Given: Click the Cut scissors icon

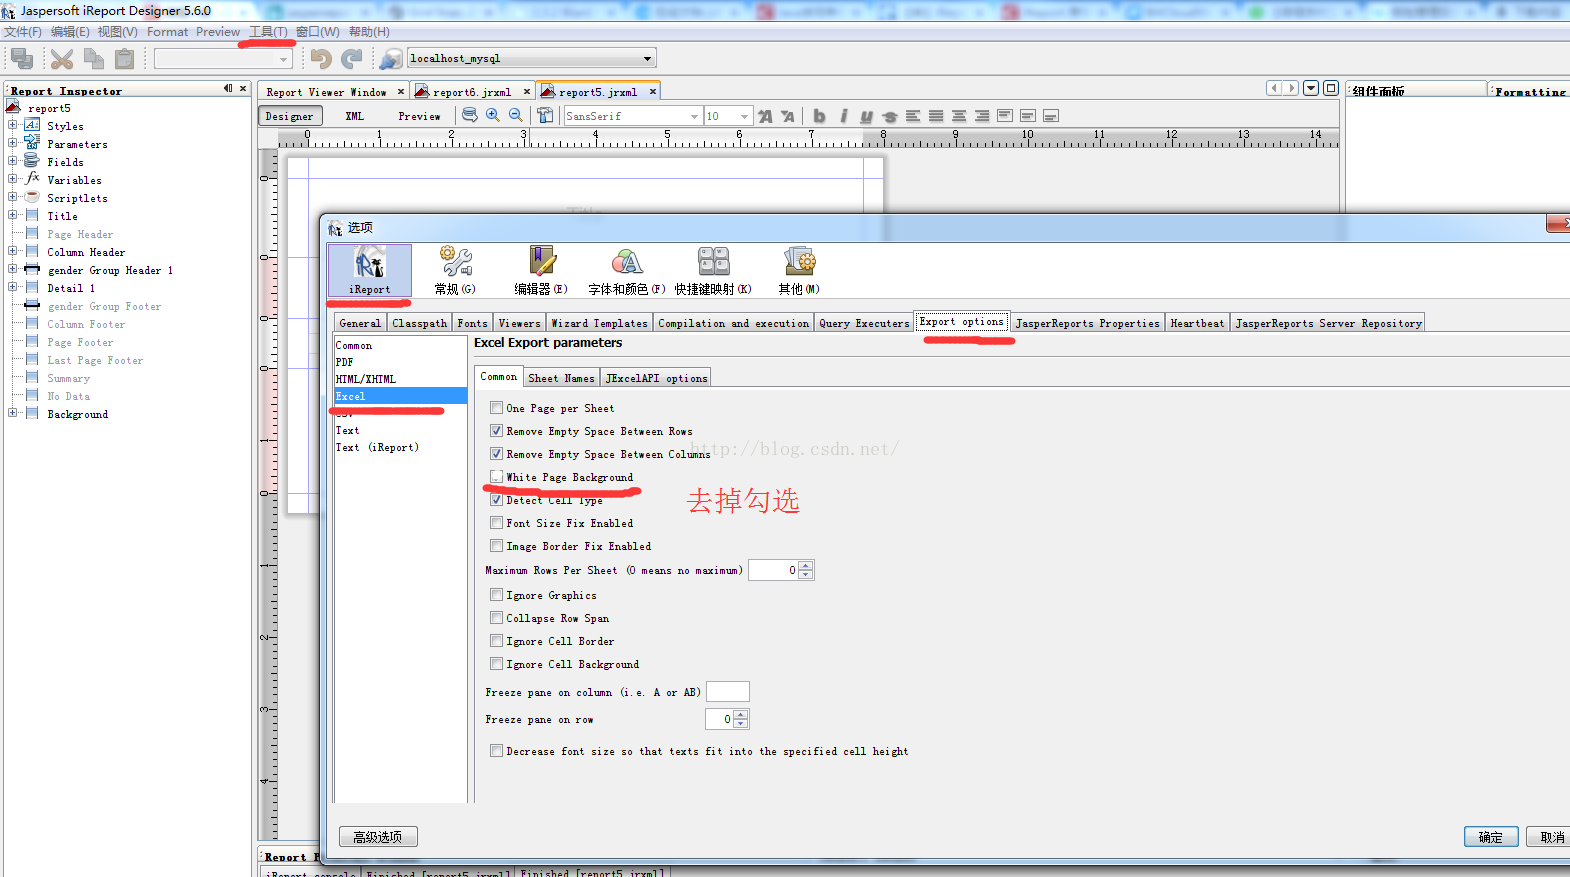Looking at the screenshot, I should (62, 59).
